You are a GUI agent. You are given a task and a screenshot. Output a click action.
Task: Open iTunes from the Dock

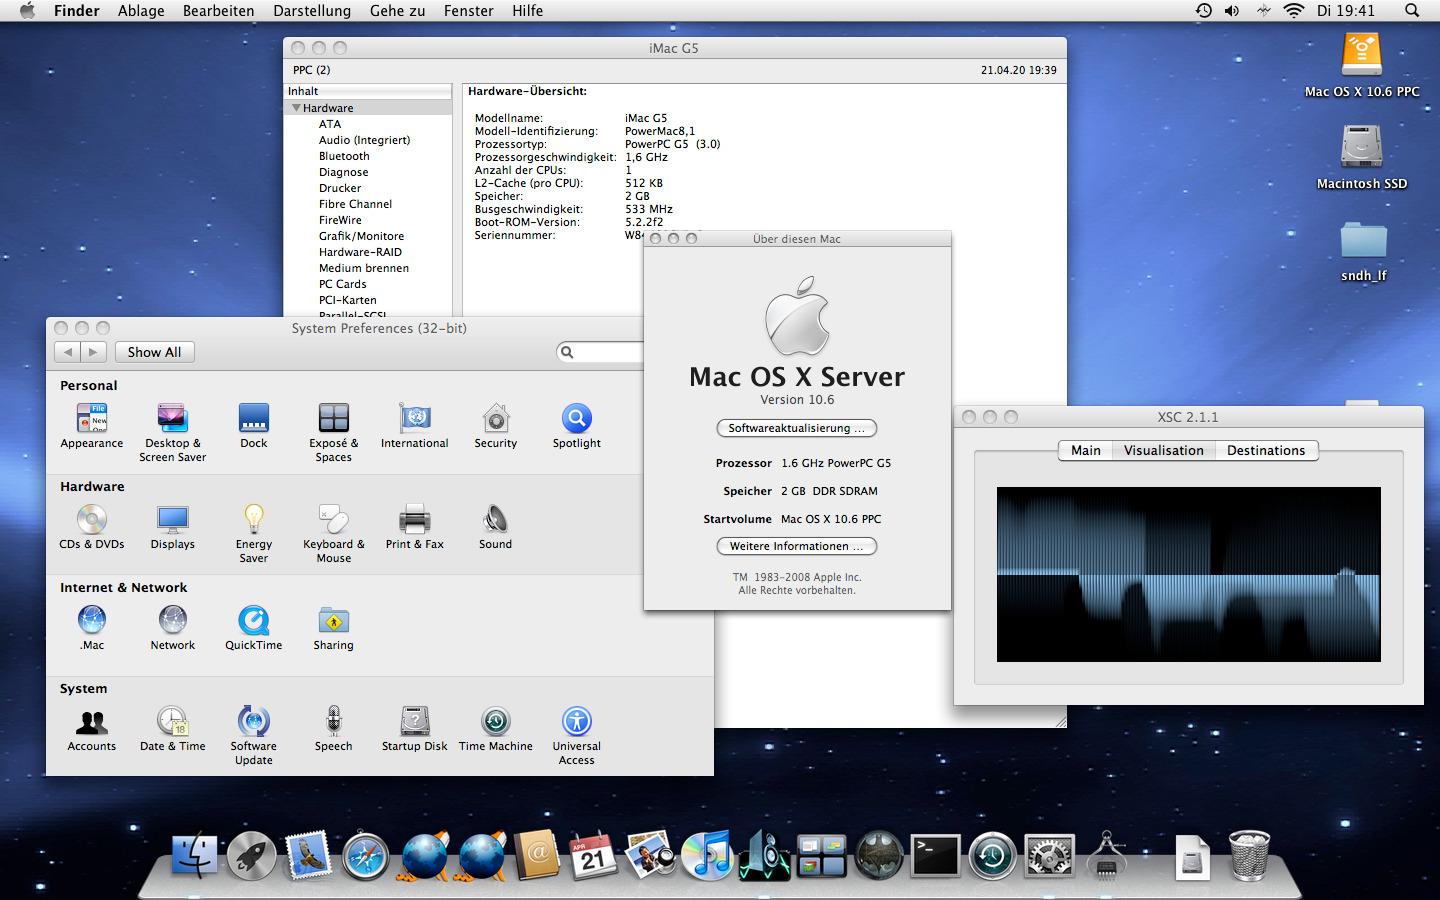[x=707, y=857]
